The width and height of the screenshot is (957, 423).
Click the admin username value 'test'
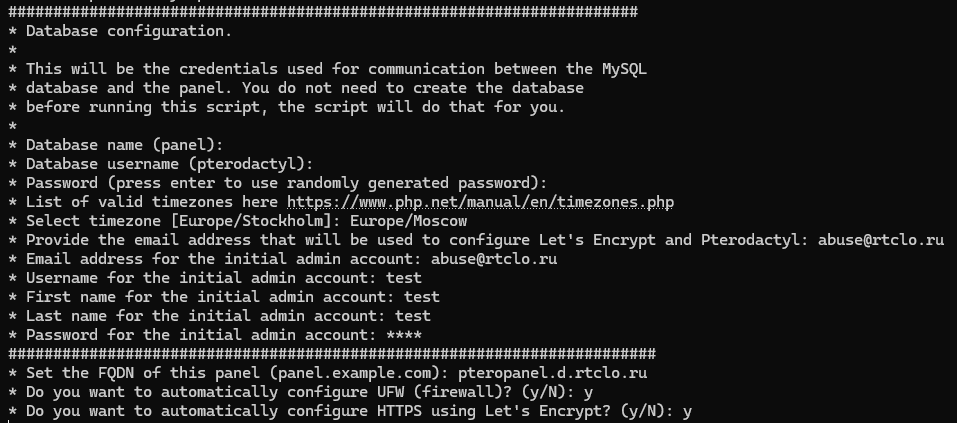(x=403, y=278)
